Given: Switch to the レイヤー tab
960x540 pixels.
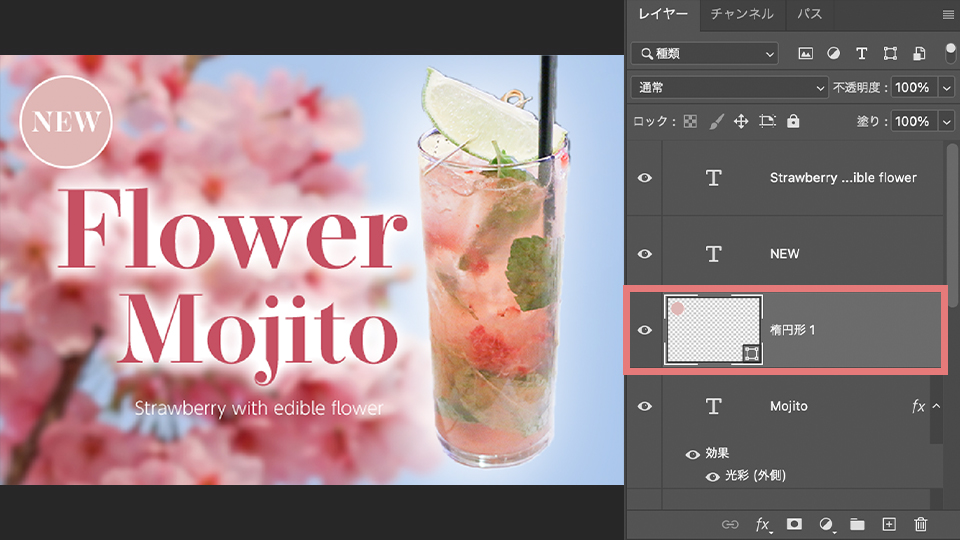Looking at the screenshot, I should [x=663, y=13].
